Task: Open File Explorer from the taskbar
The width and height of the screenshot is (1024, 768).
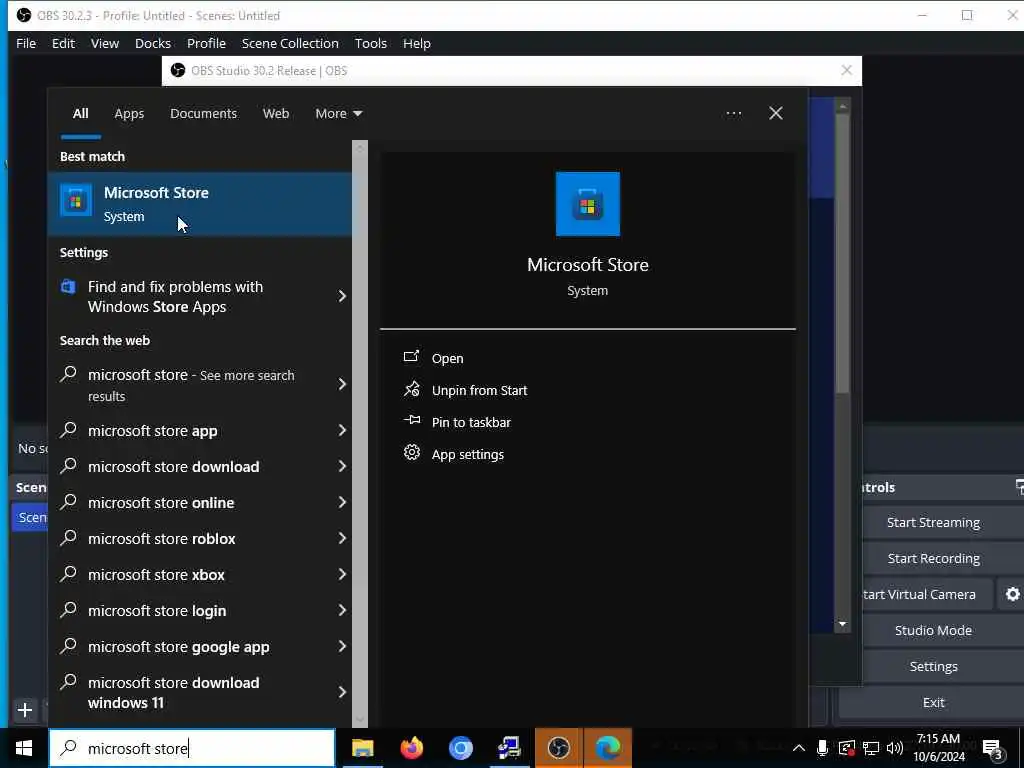Action: point(362,748)
